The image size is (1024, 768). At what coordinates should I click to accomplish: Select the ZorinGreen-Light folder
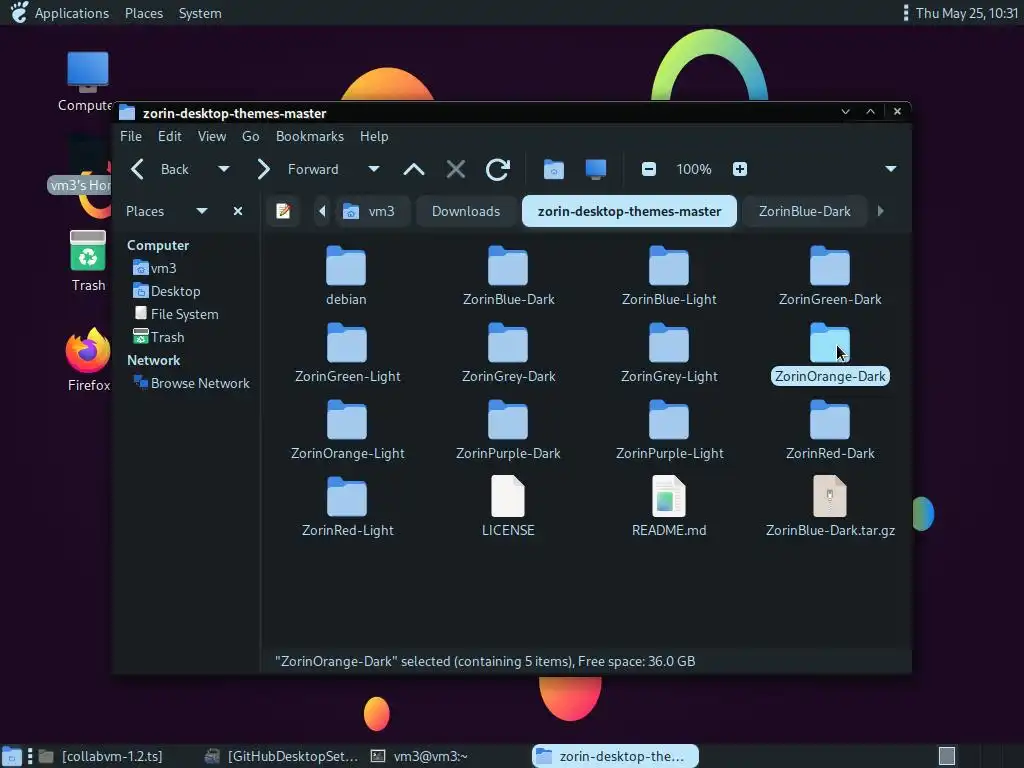click(x=347, y=353)
